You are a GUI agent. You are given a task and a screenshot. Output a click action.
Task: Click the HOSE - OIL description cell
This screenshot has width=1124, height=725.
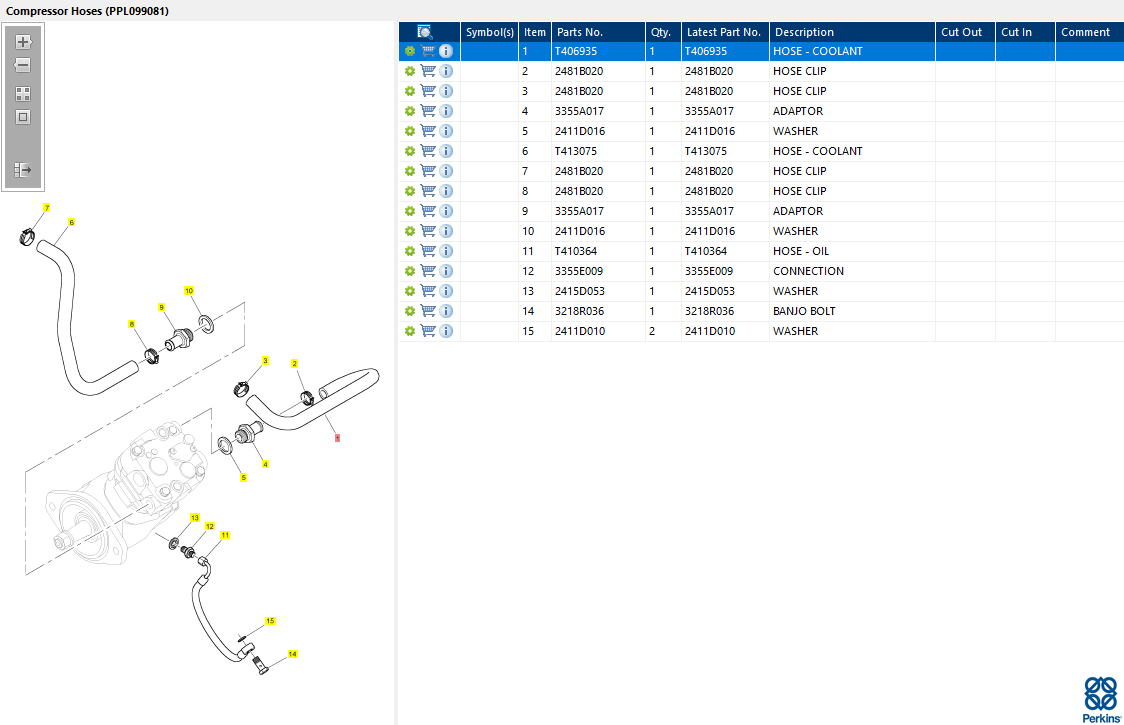click(x=852, y=251)
